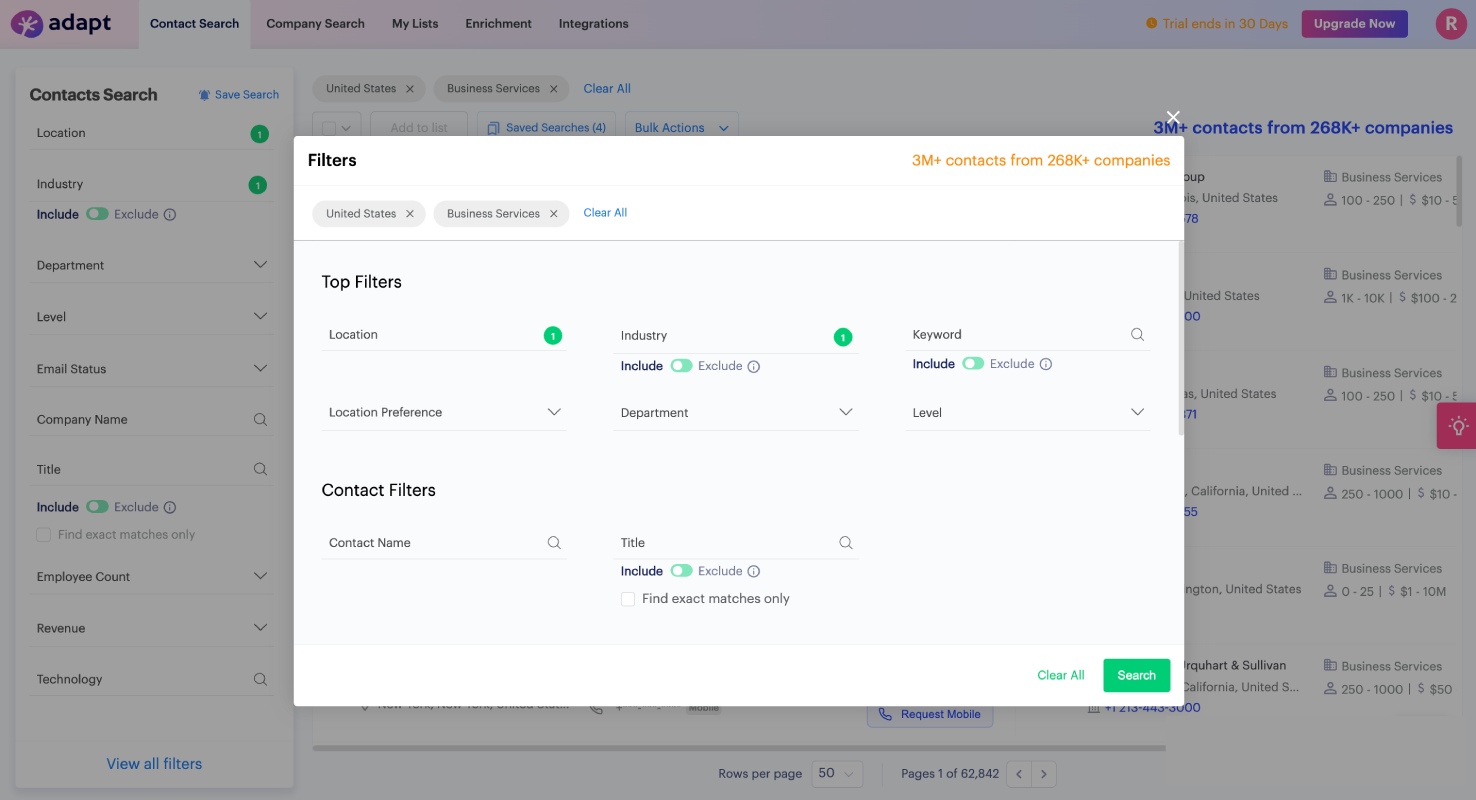This screenshot has width=1476, height=800.
Task: Click info icon beside sidebar Industry Exclude
Action: pyautogui.click(x=170, y=214)
